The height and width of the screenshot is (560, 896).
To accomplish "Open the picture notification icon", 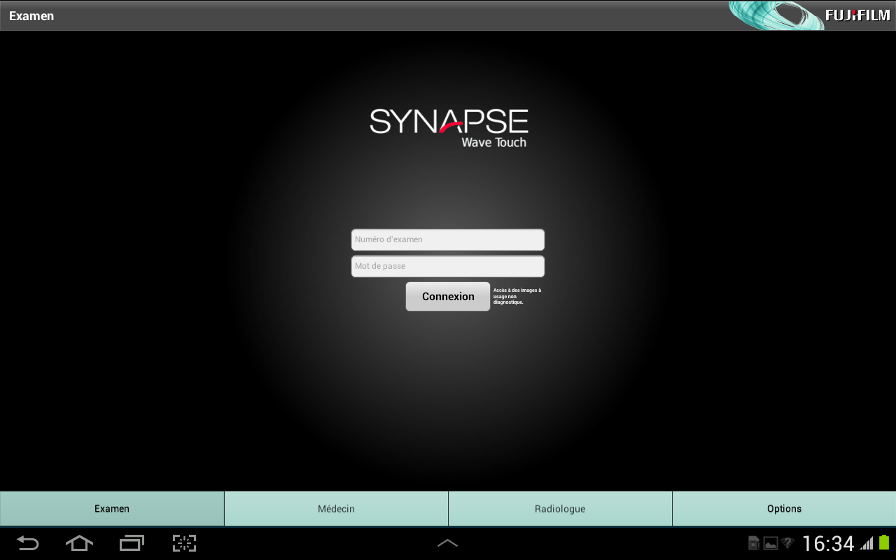I will pyautogui.click(x=770, y=543).
